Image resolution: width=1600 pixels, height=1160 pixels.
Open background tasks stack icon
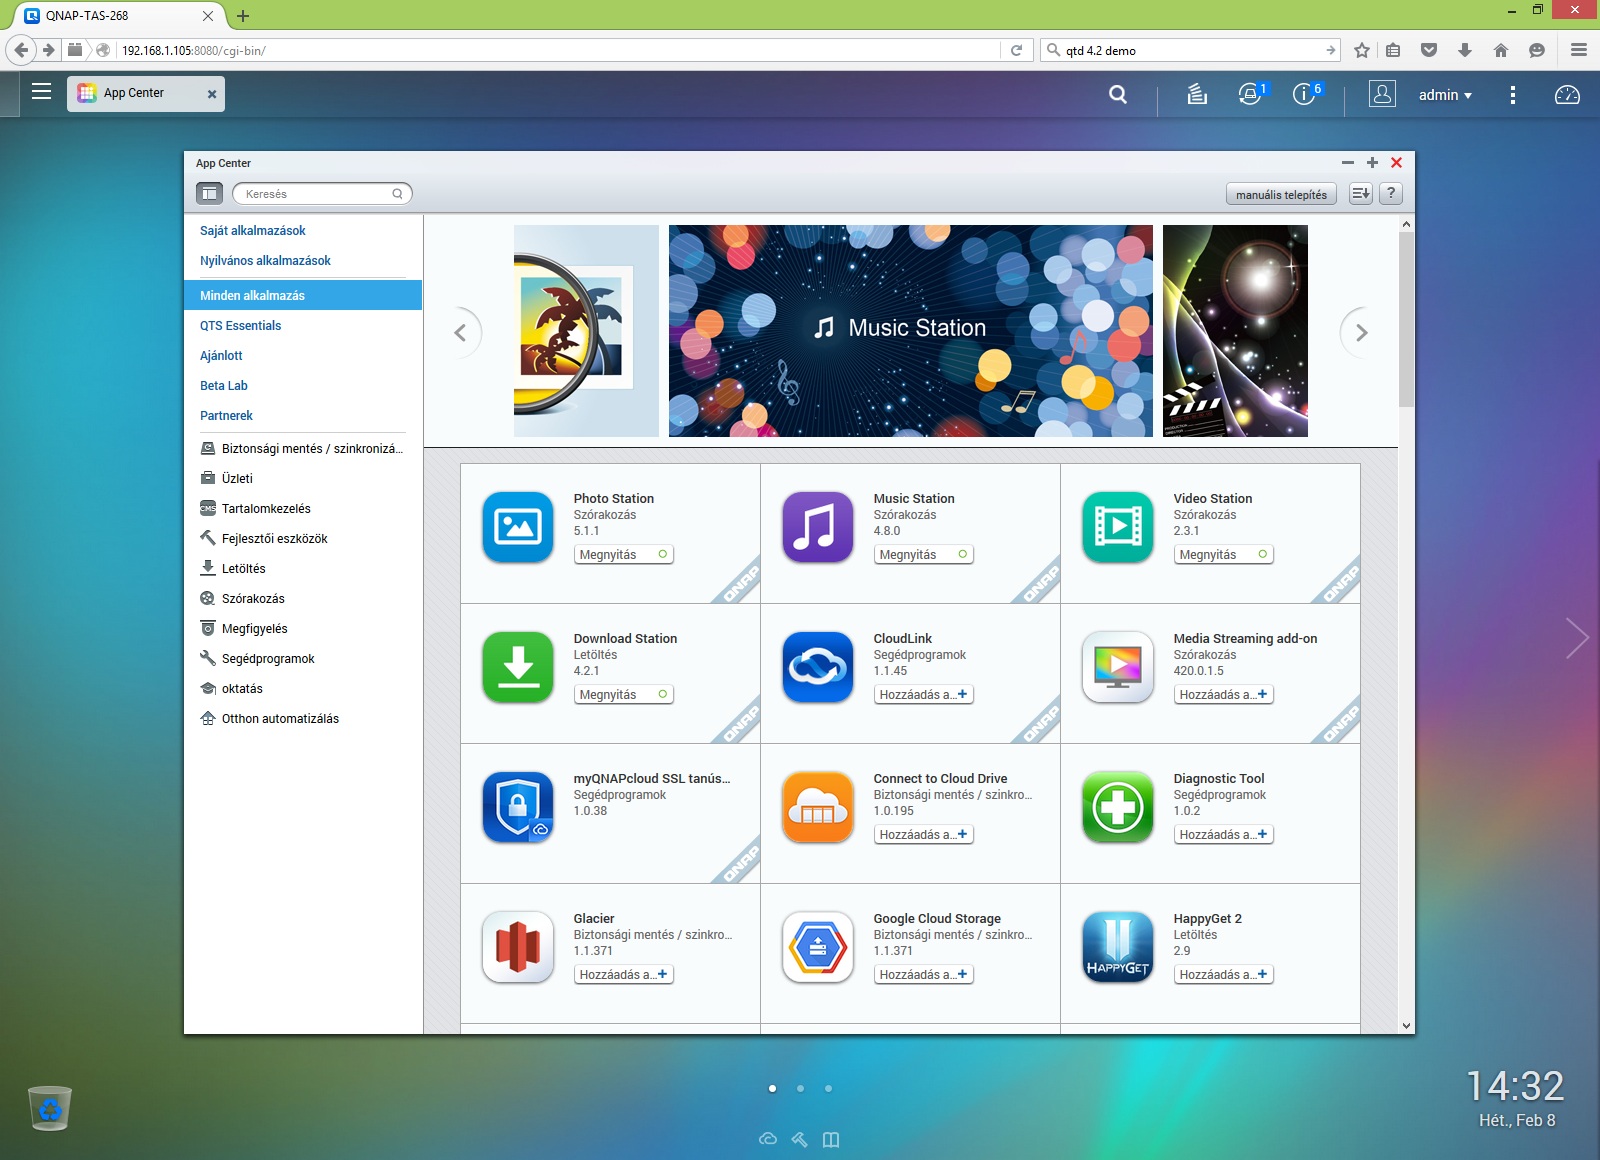tap(1197, 94)
